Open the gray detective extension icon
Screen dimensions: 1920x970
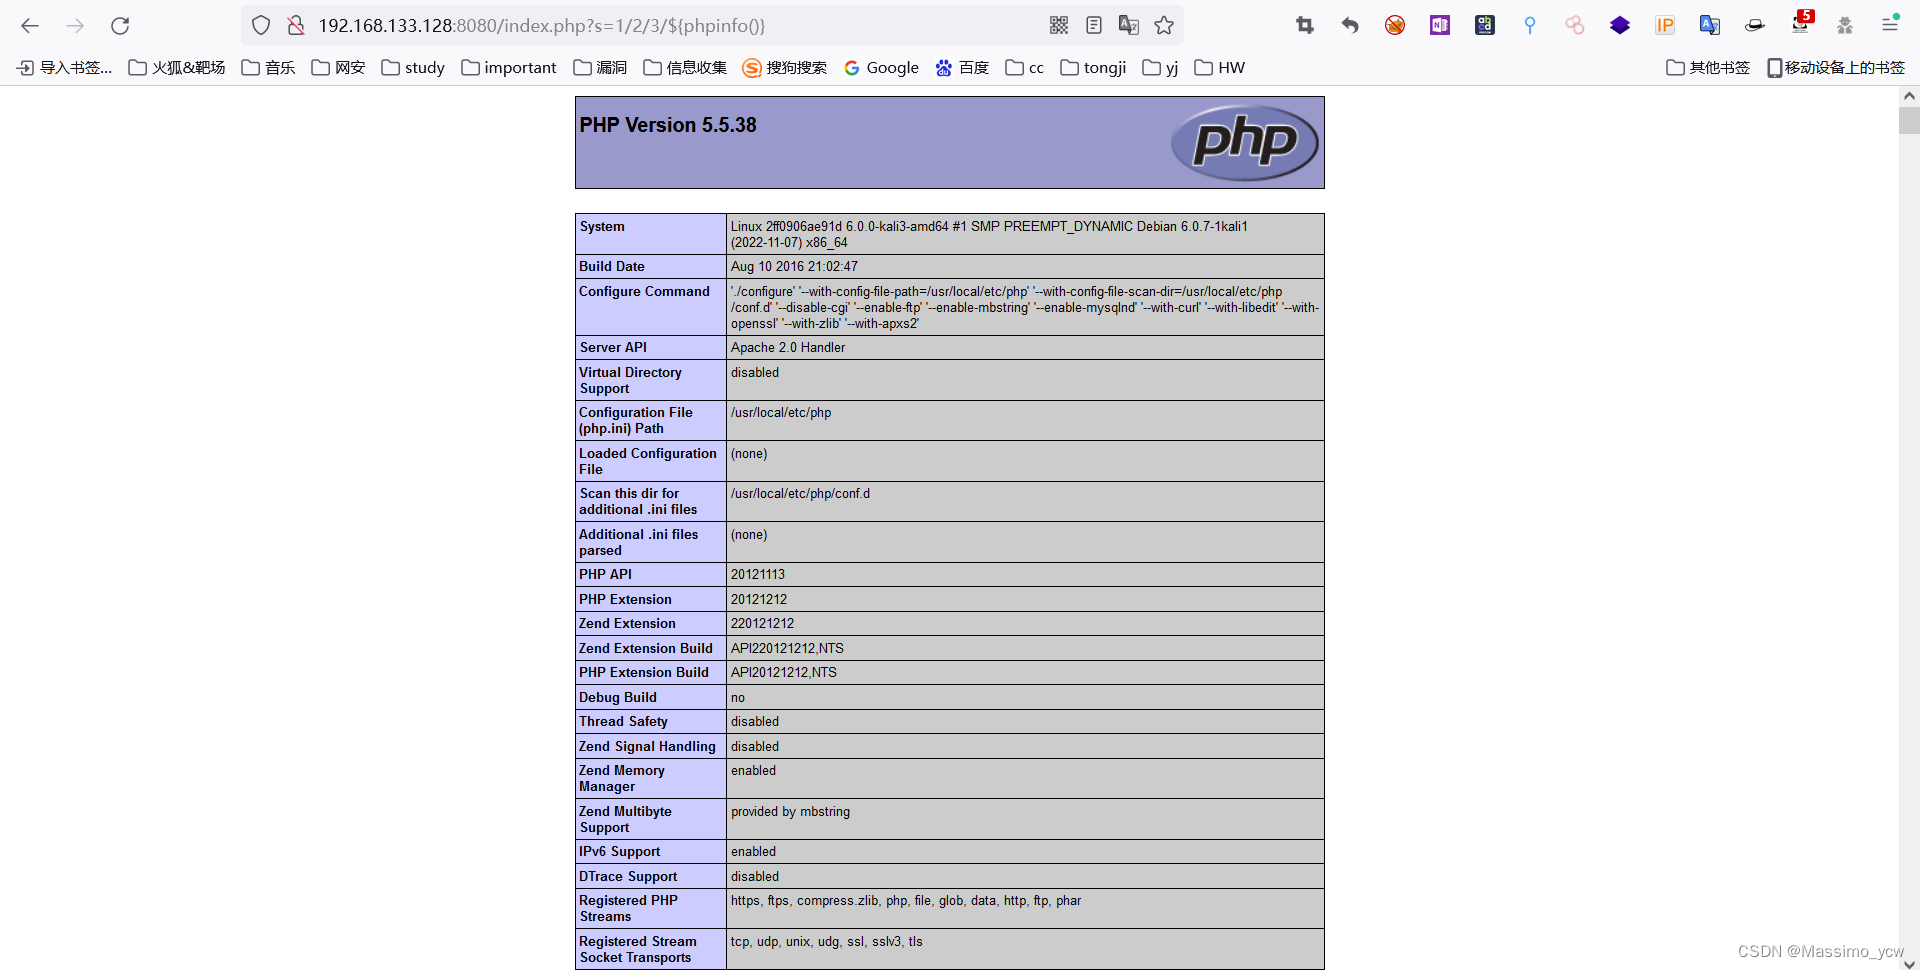(x=1845, y=26)
